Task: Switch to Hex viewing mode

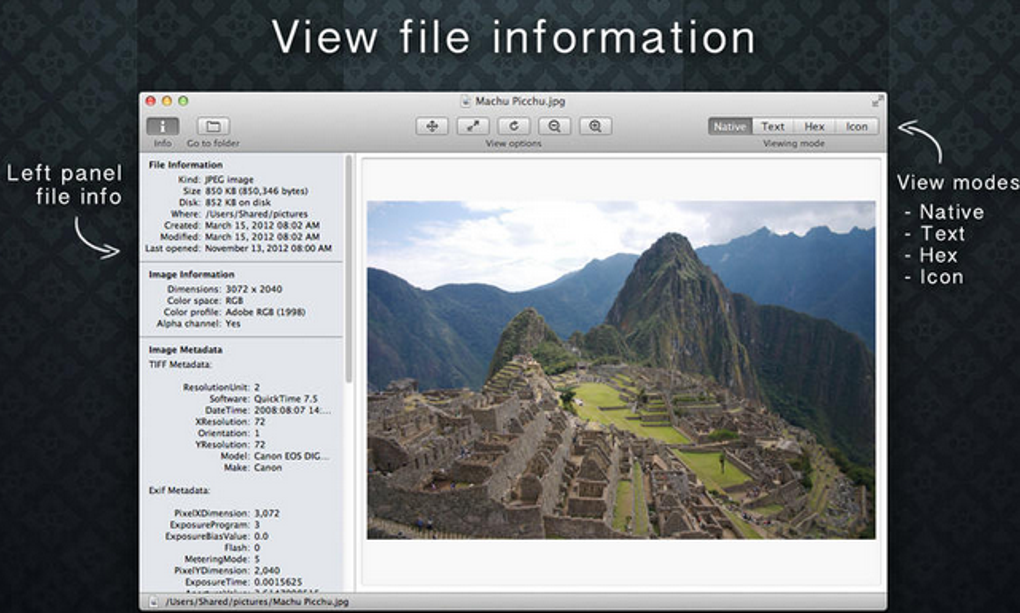Action: (814, 126)
